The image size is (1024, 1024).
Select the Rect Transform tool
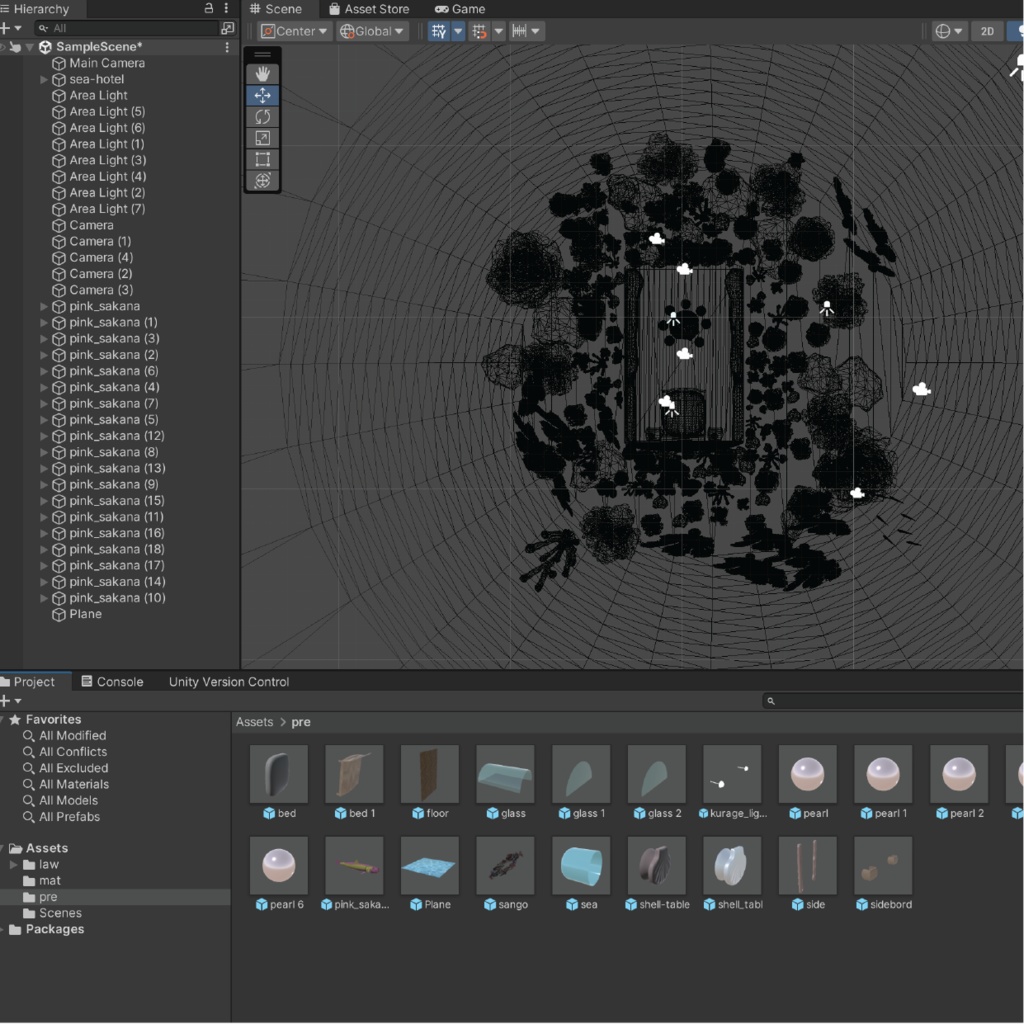(262, 159)
